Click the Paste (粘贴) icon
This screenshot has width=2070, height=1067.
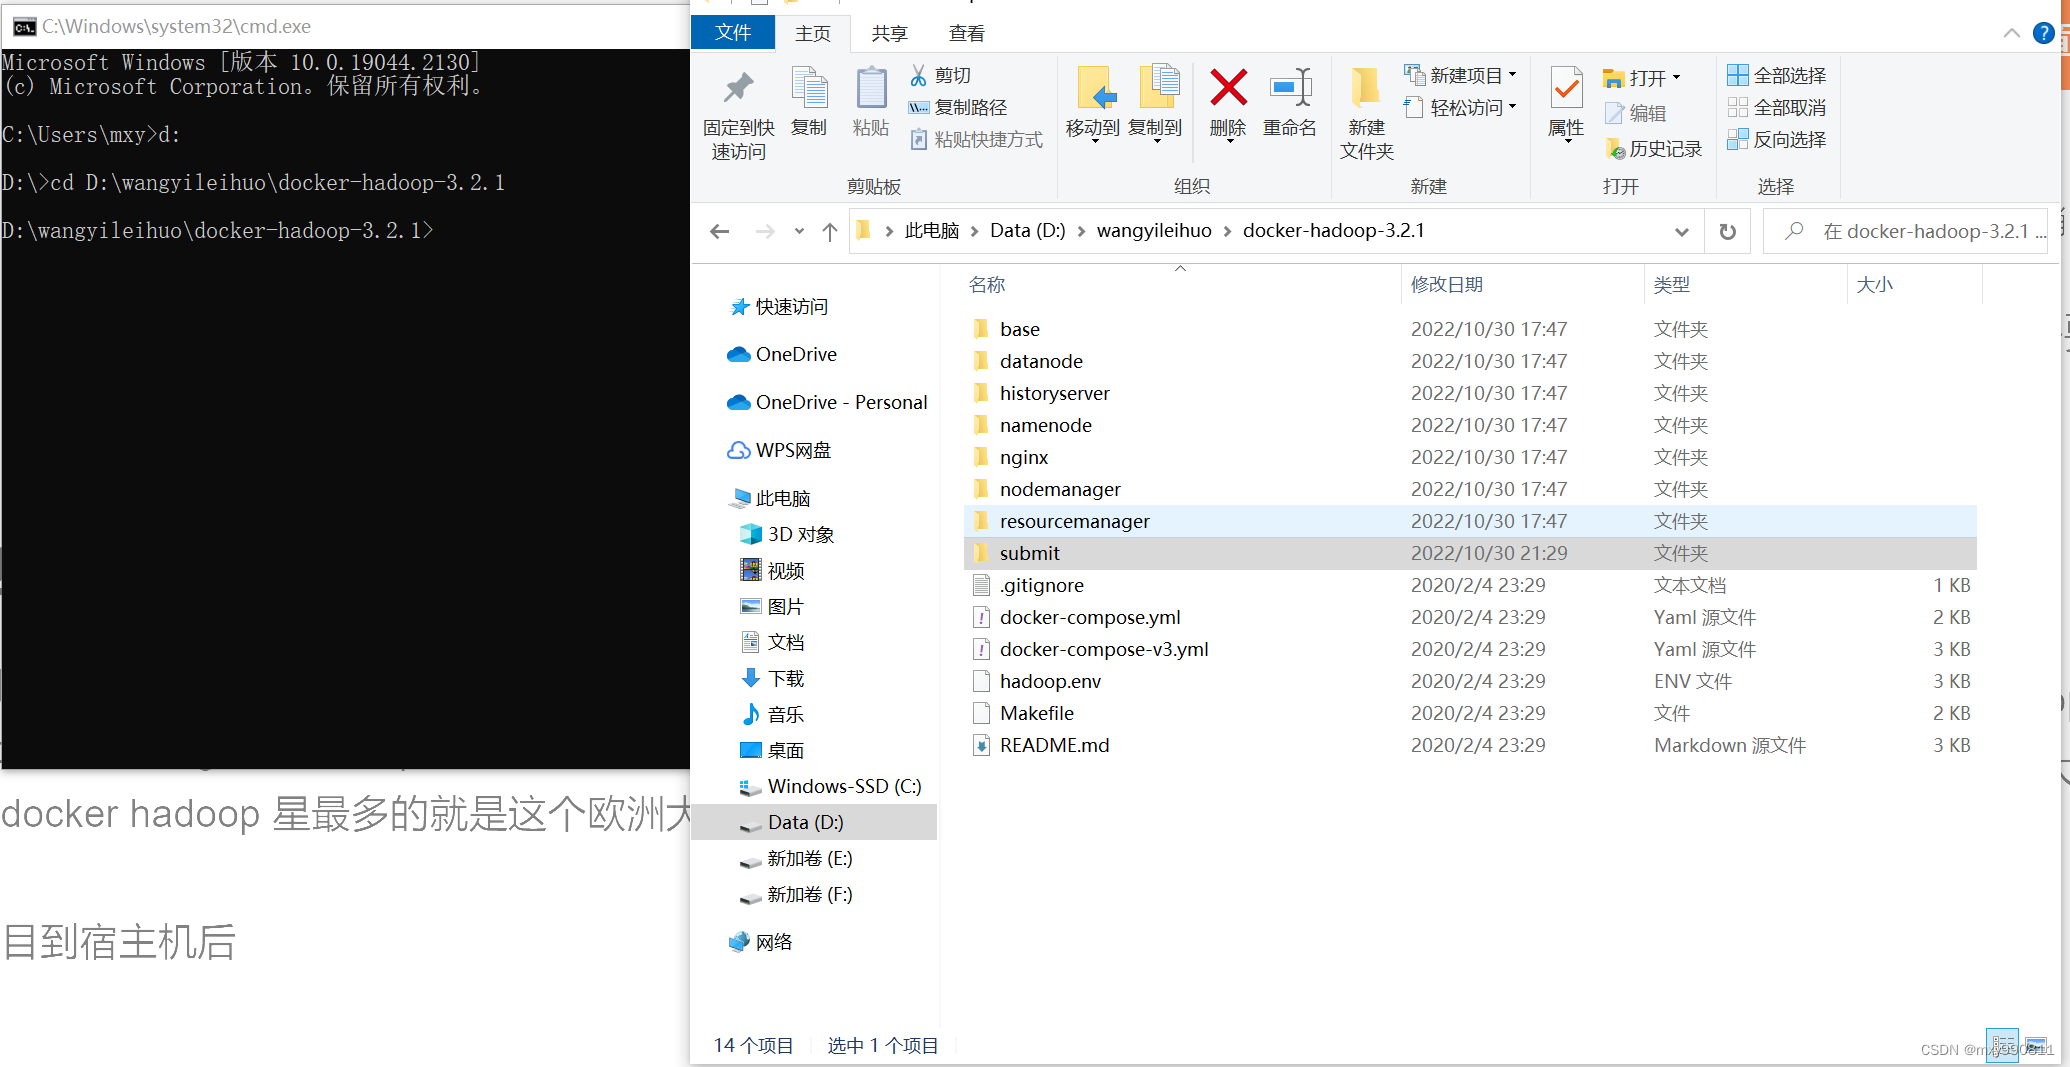(x=869, y=100)
